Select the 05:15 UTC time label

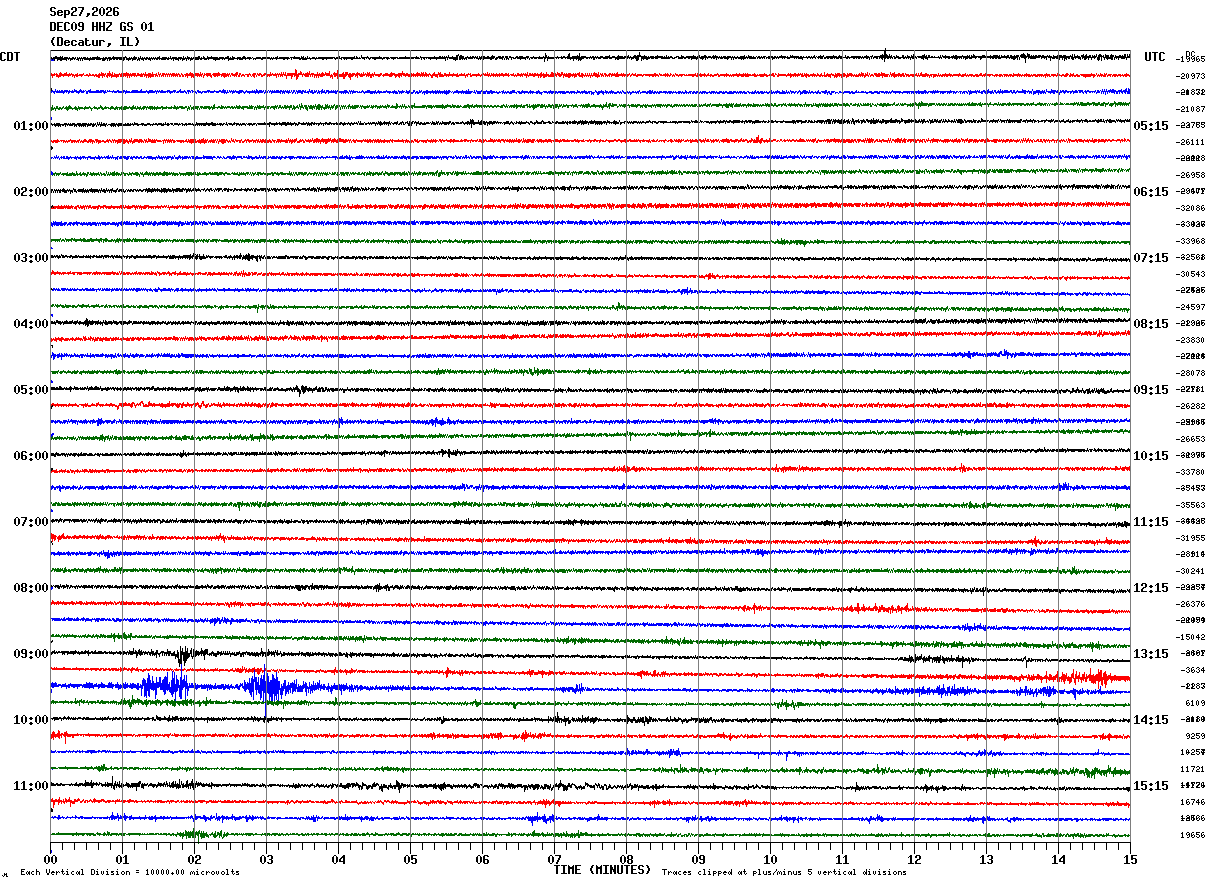[x=1151, y=126]
